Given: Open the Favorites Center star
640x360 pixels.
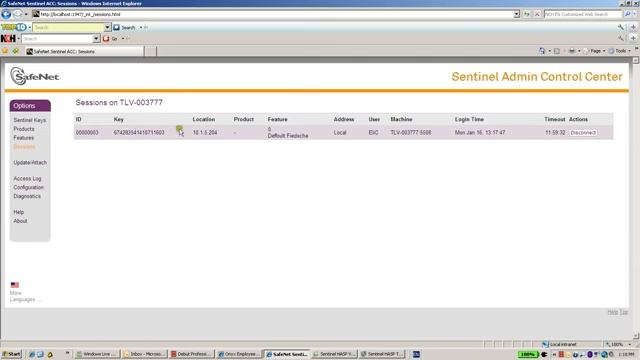Looking at the screenshot, I should click(x=5, y=51).
